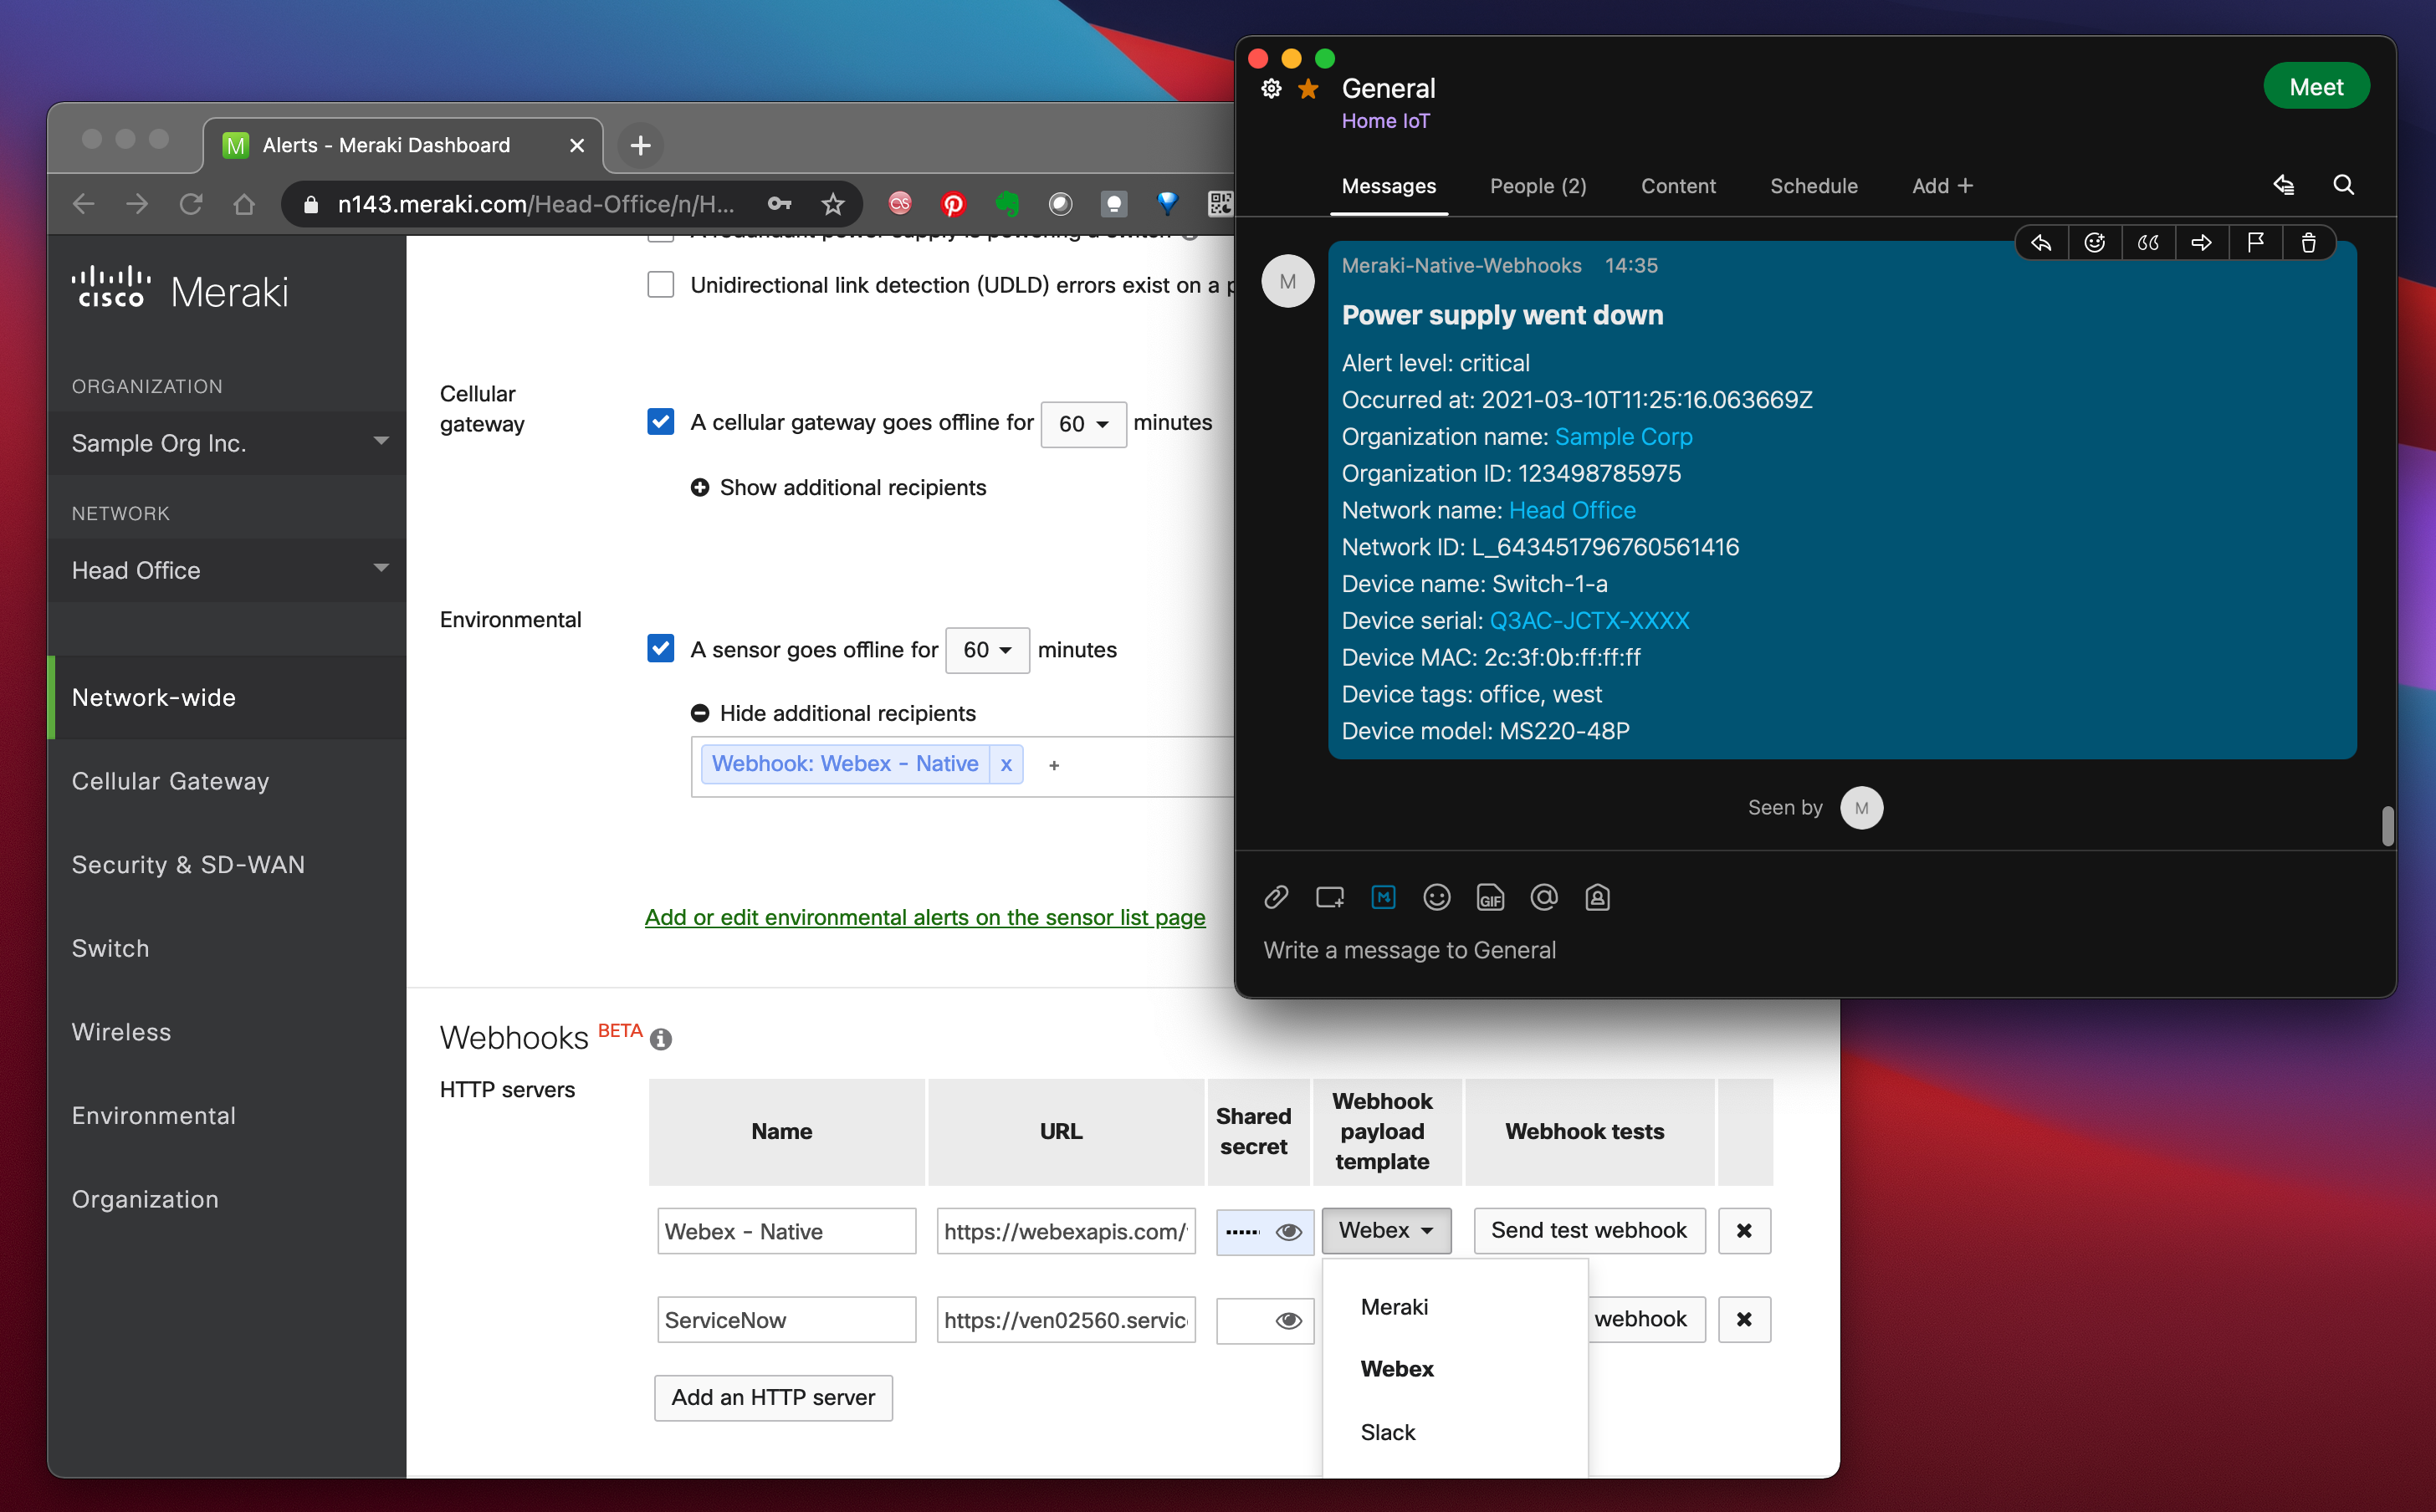
Task: Toggle the favorite star for General space
Action: [1307, 89]
